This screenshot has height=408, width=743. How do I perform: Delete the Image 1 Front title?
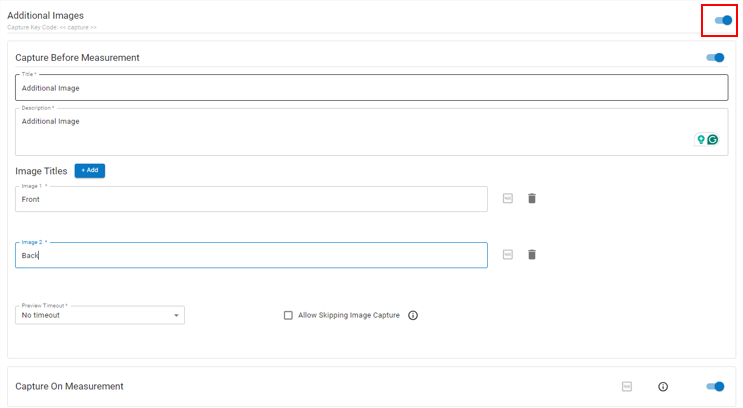[x=532, y=199]
